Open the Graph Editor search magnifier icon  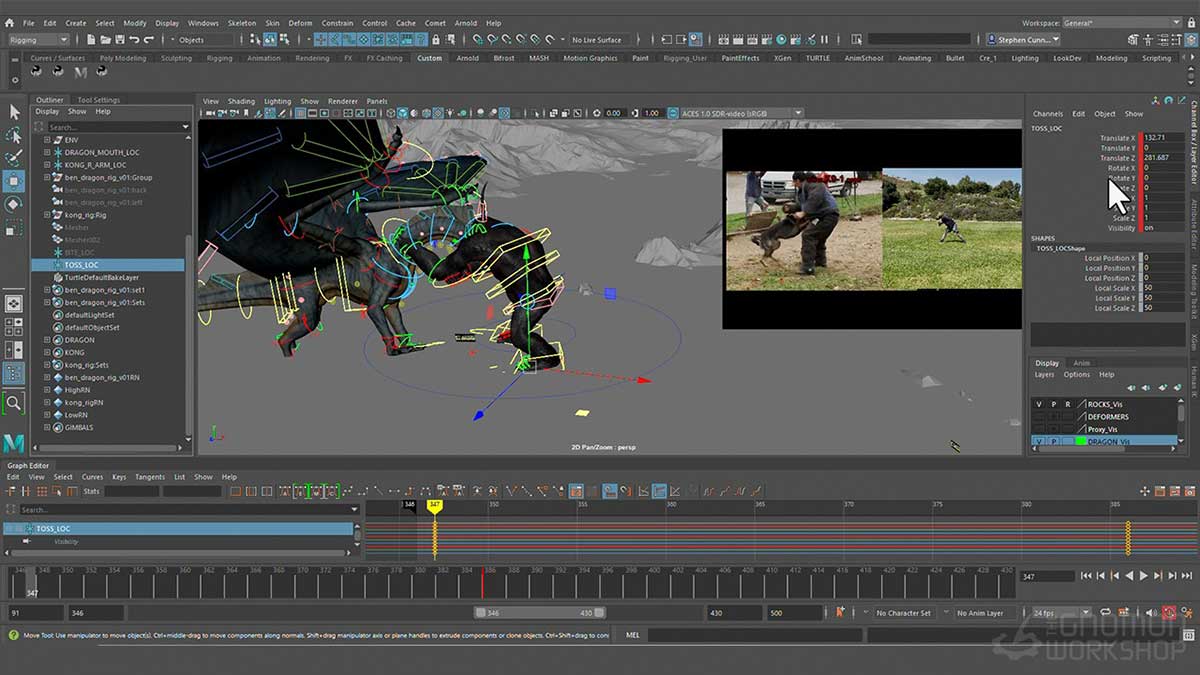11,509
